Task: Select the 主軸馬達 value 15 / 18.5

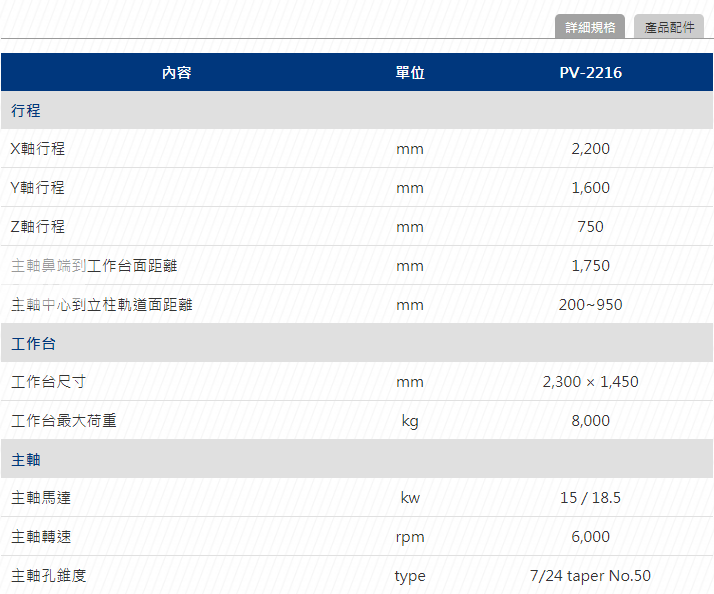Action: point(590,498)
